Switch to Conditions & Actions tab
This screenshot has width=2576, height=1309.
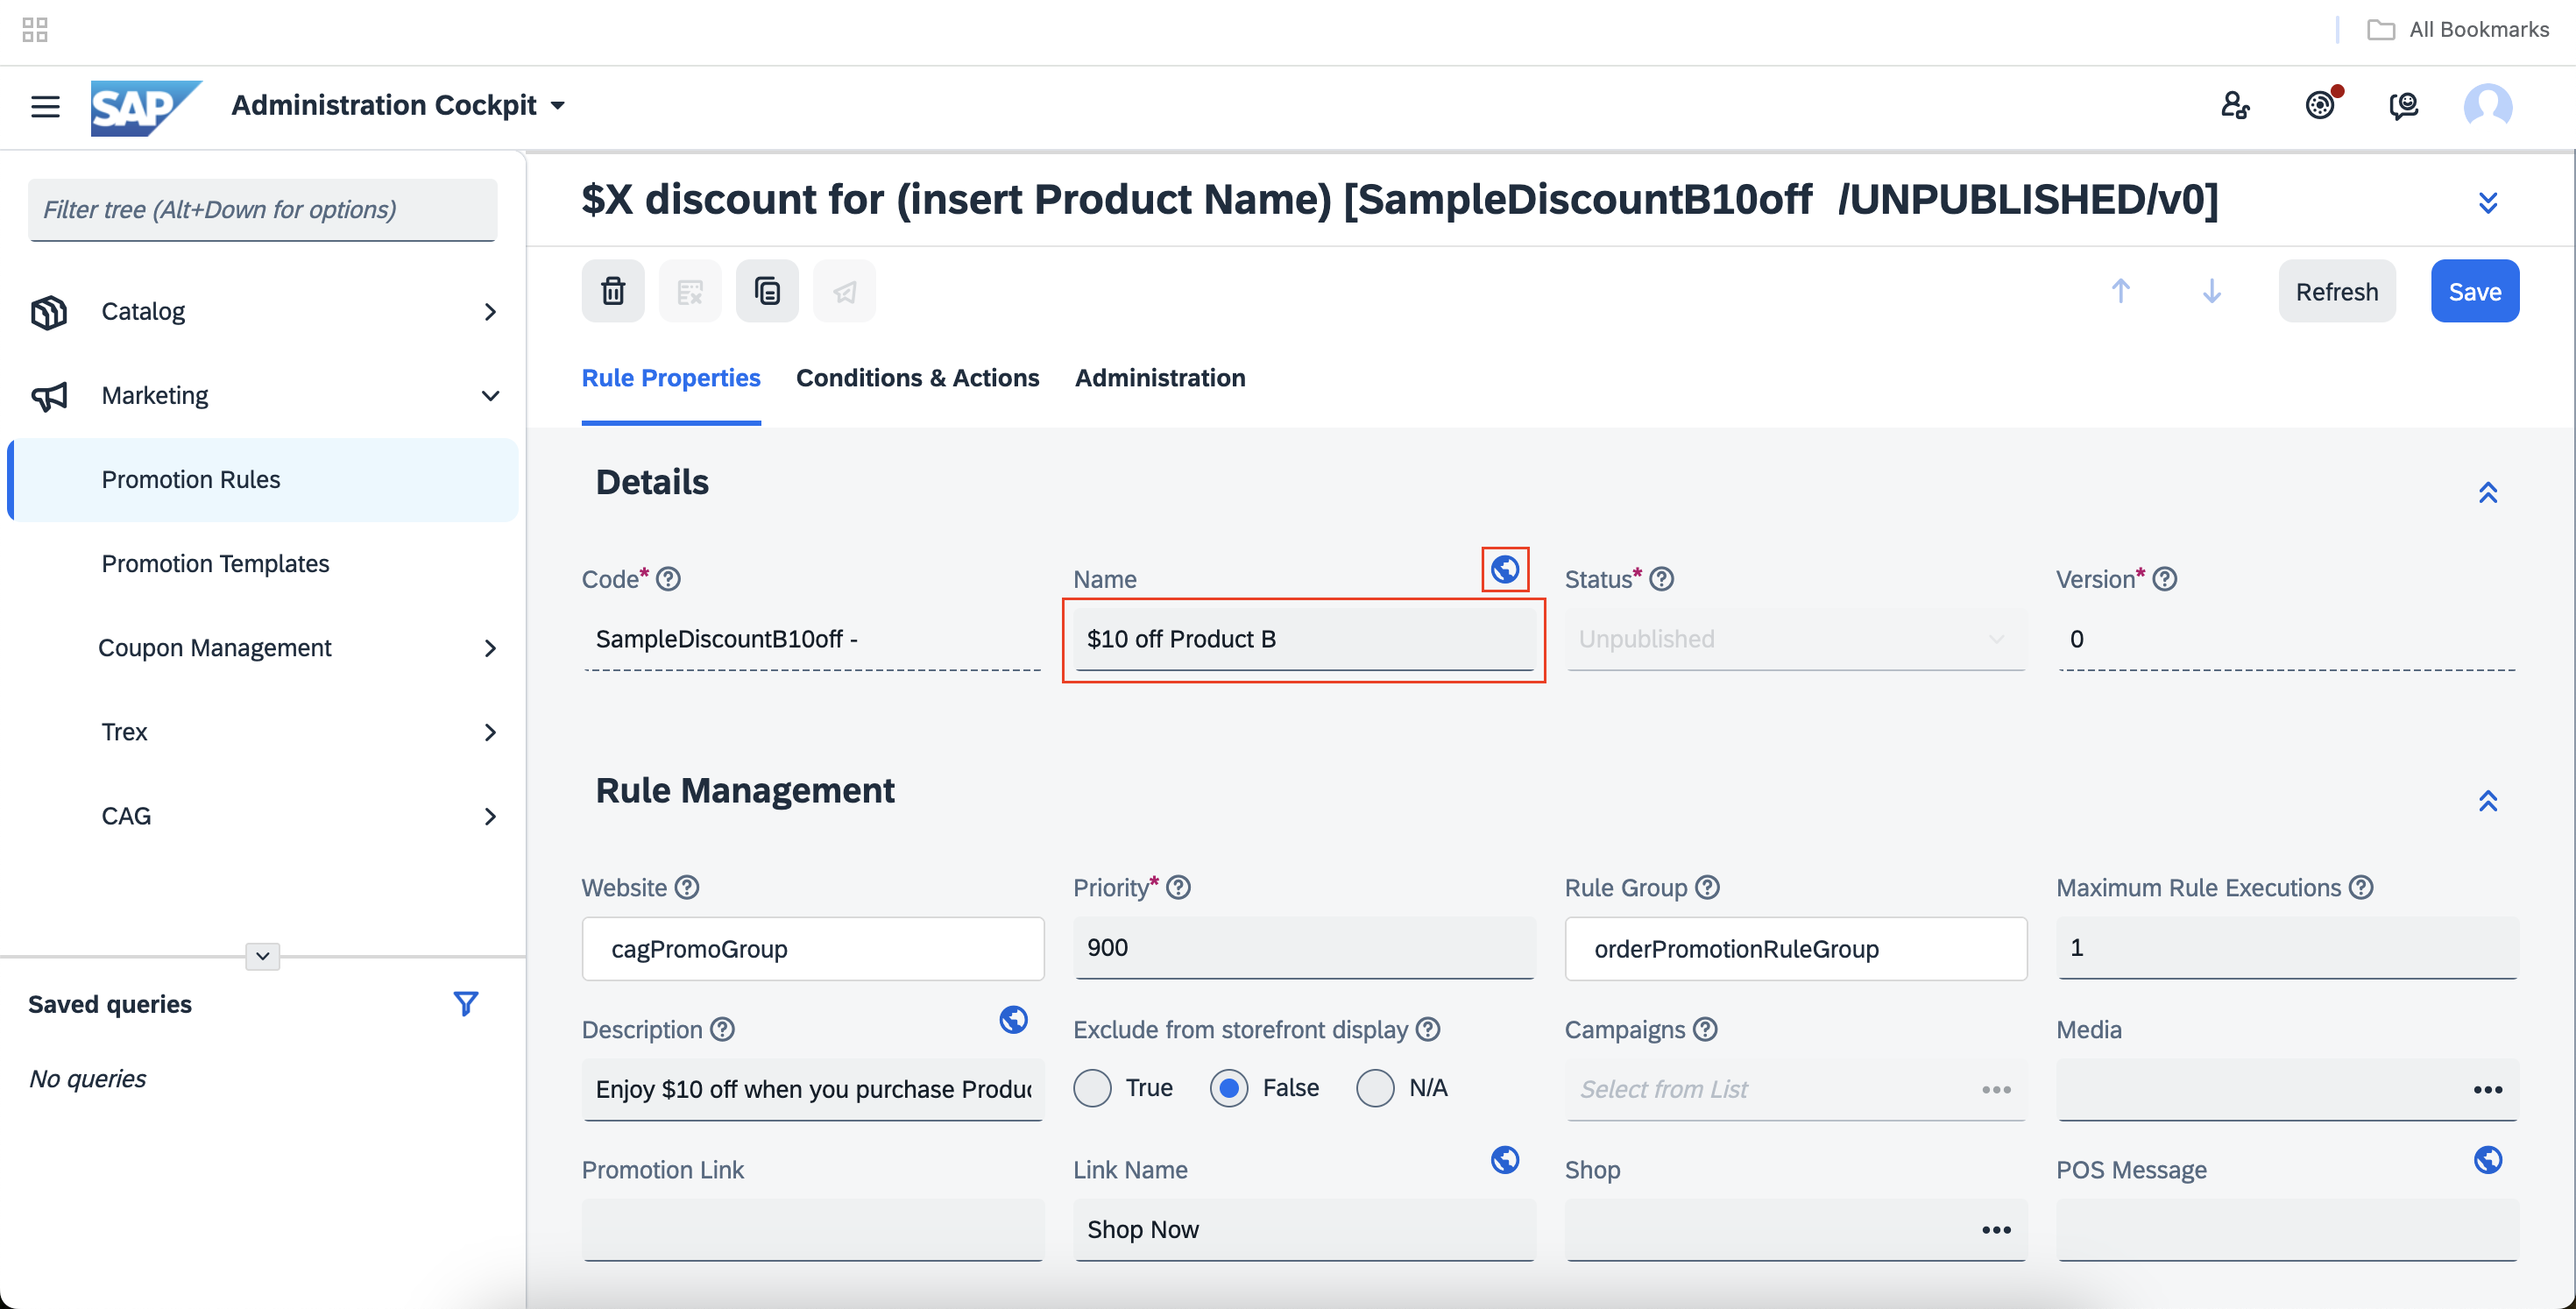[917, 378]
